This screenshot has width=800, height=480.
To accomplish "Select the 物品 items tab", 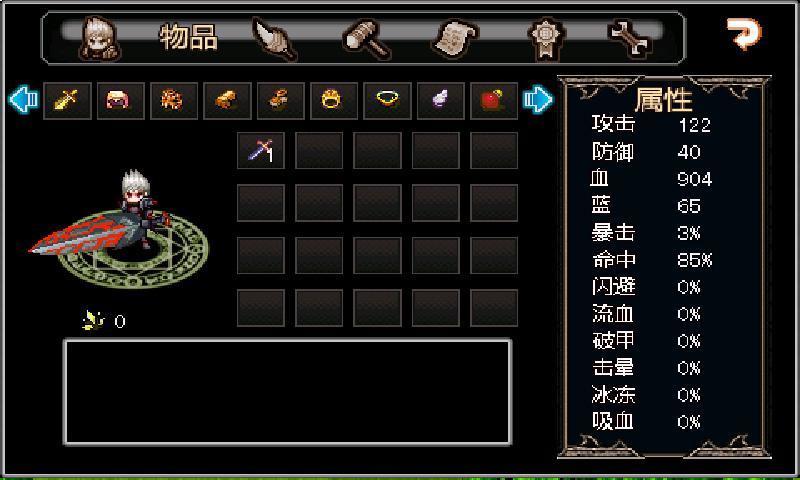I will point(189,37).
